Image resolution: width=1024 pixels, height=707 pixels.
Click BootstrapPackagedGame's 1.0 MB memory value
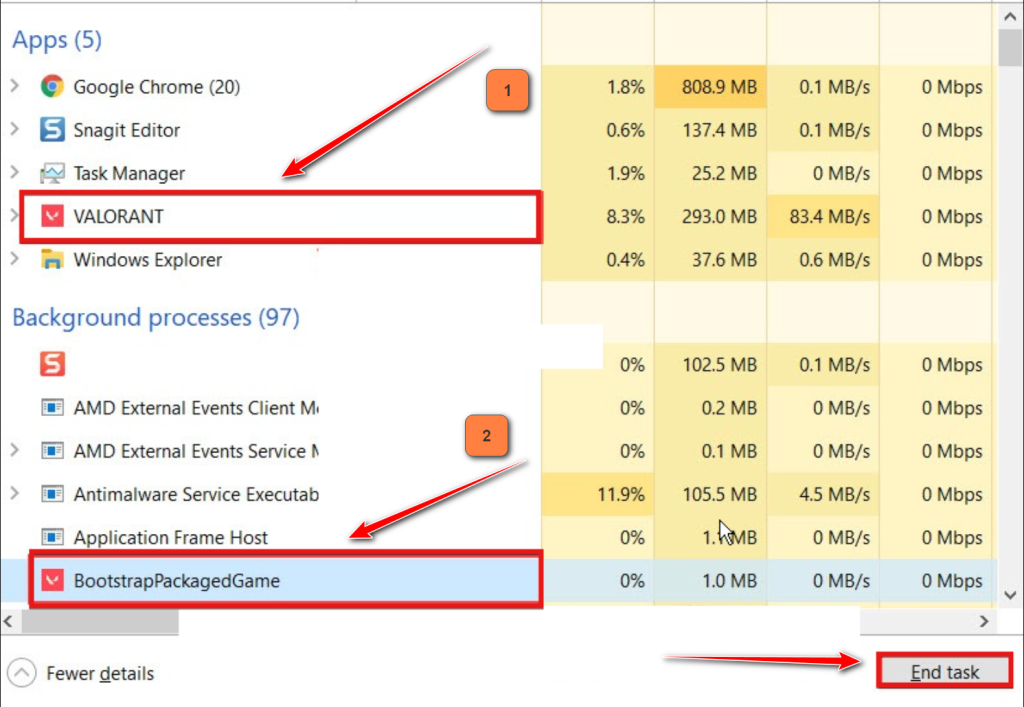[729, 580]
